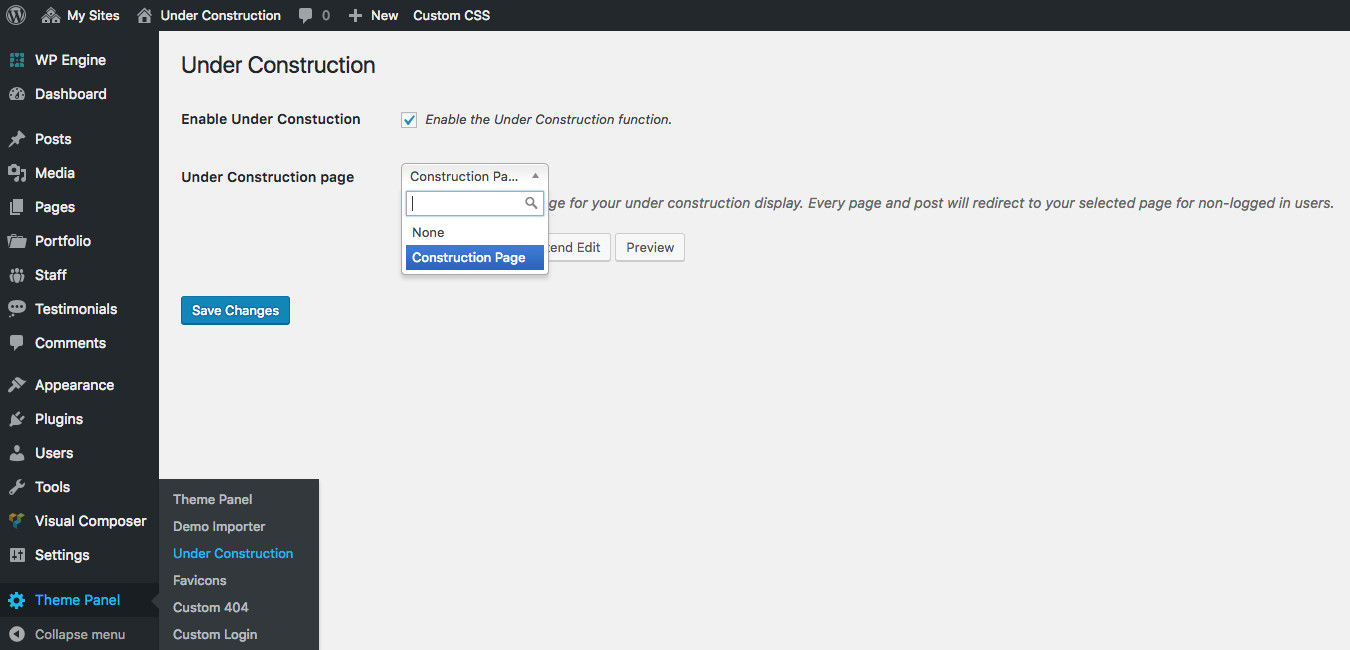Click the Visual Composer icon
The height and width of the screenshot is (650, 1350).
[17, 521]
